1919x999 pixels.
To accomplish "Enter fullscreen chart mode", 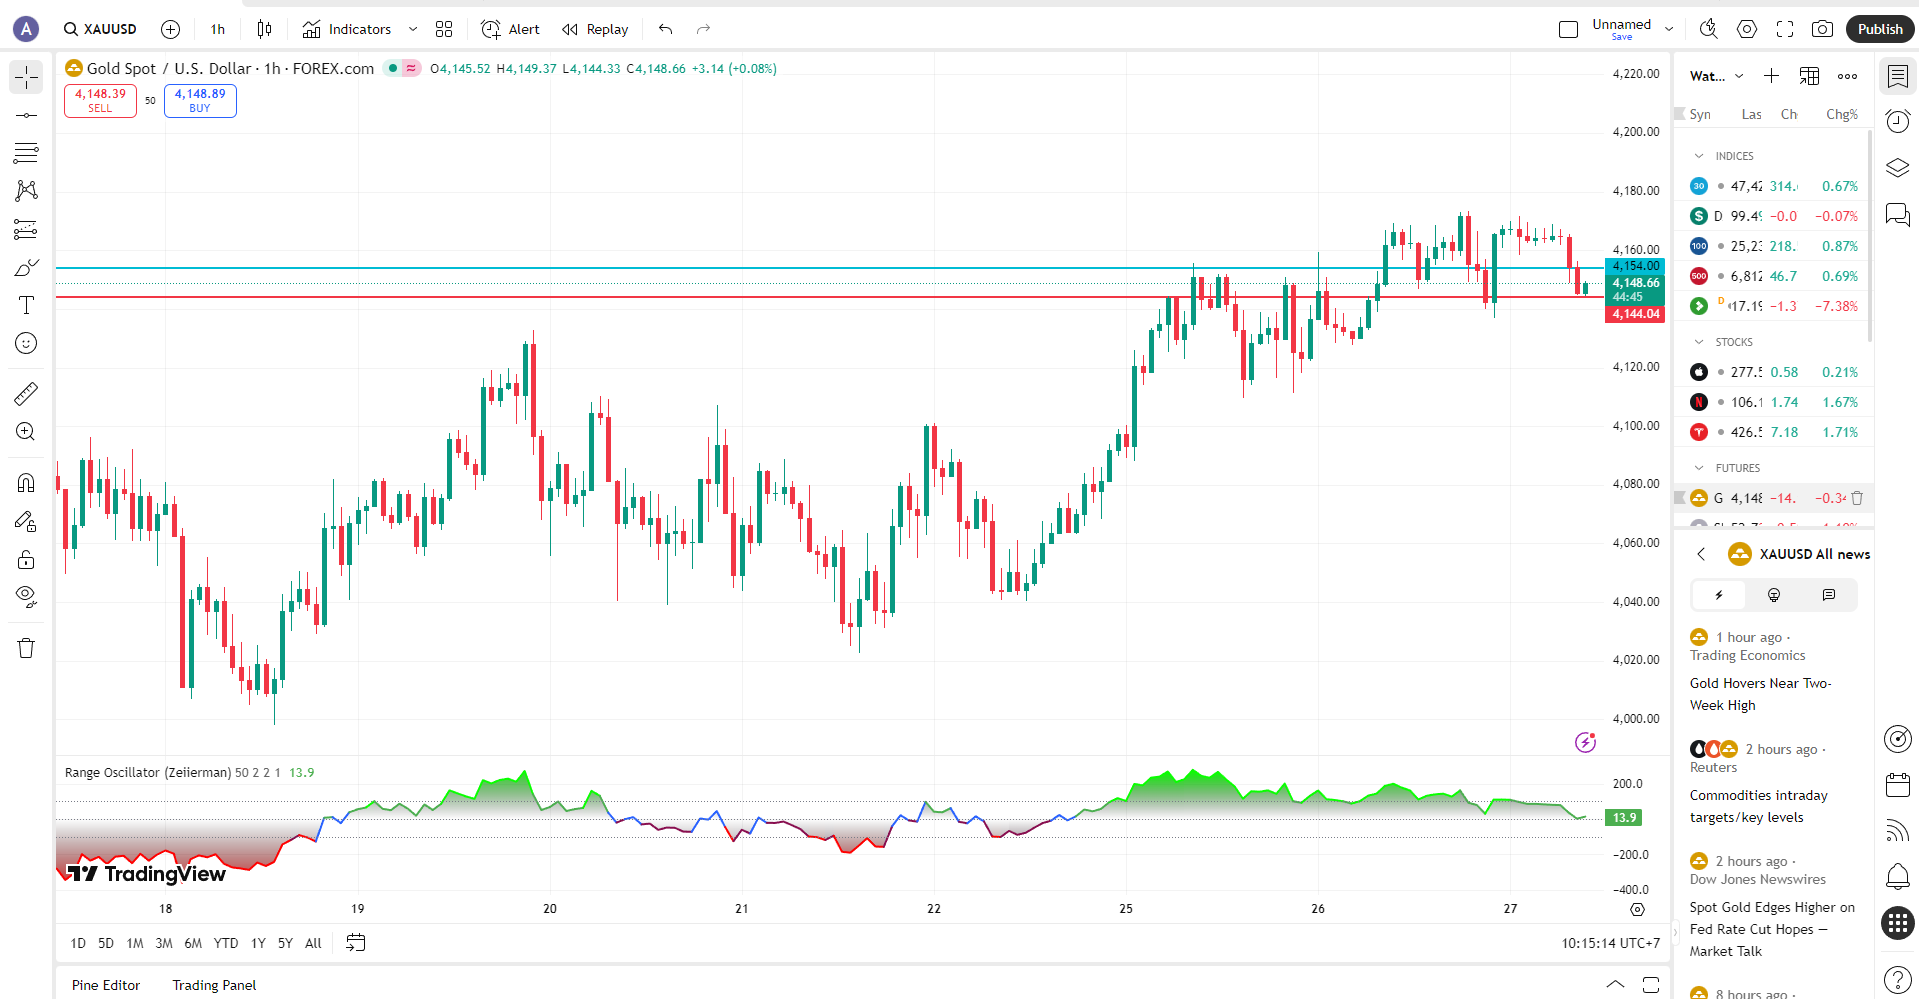I will [1785, 29].
